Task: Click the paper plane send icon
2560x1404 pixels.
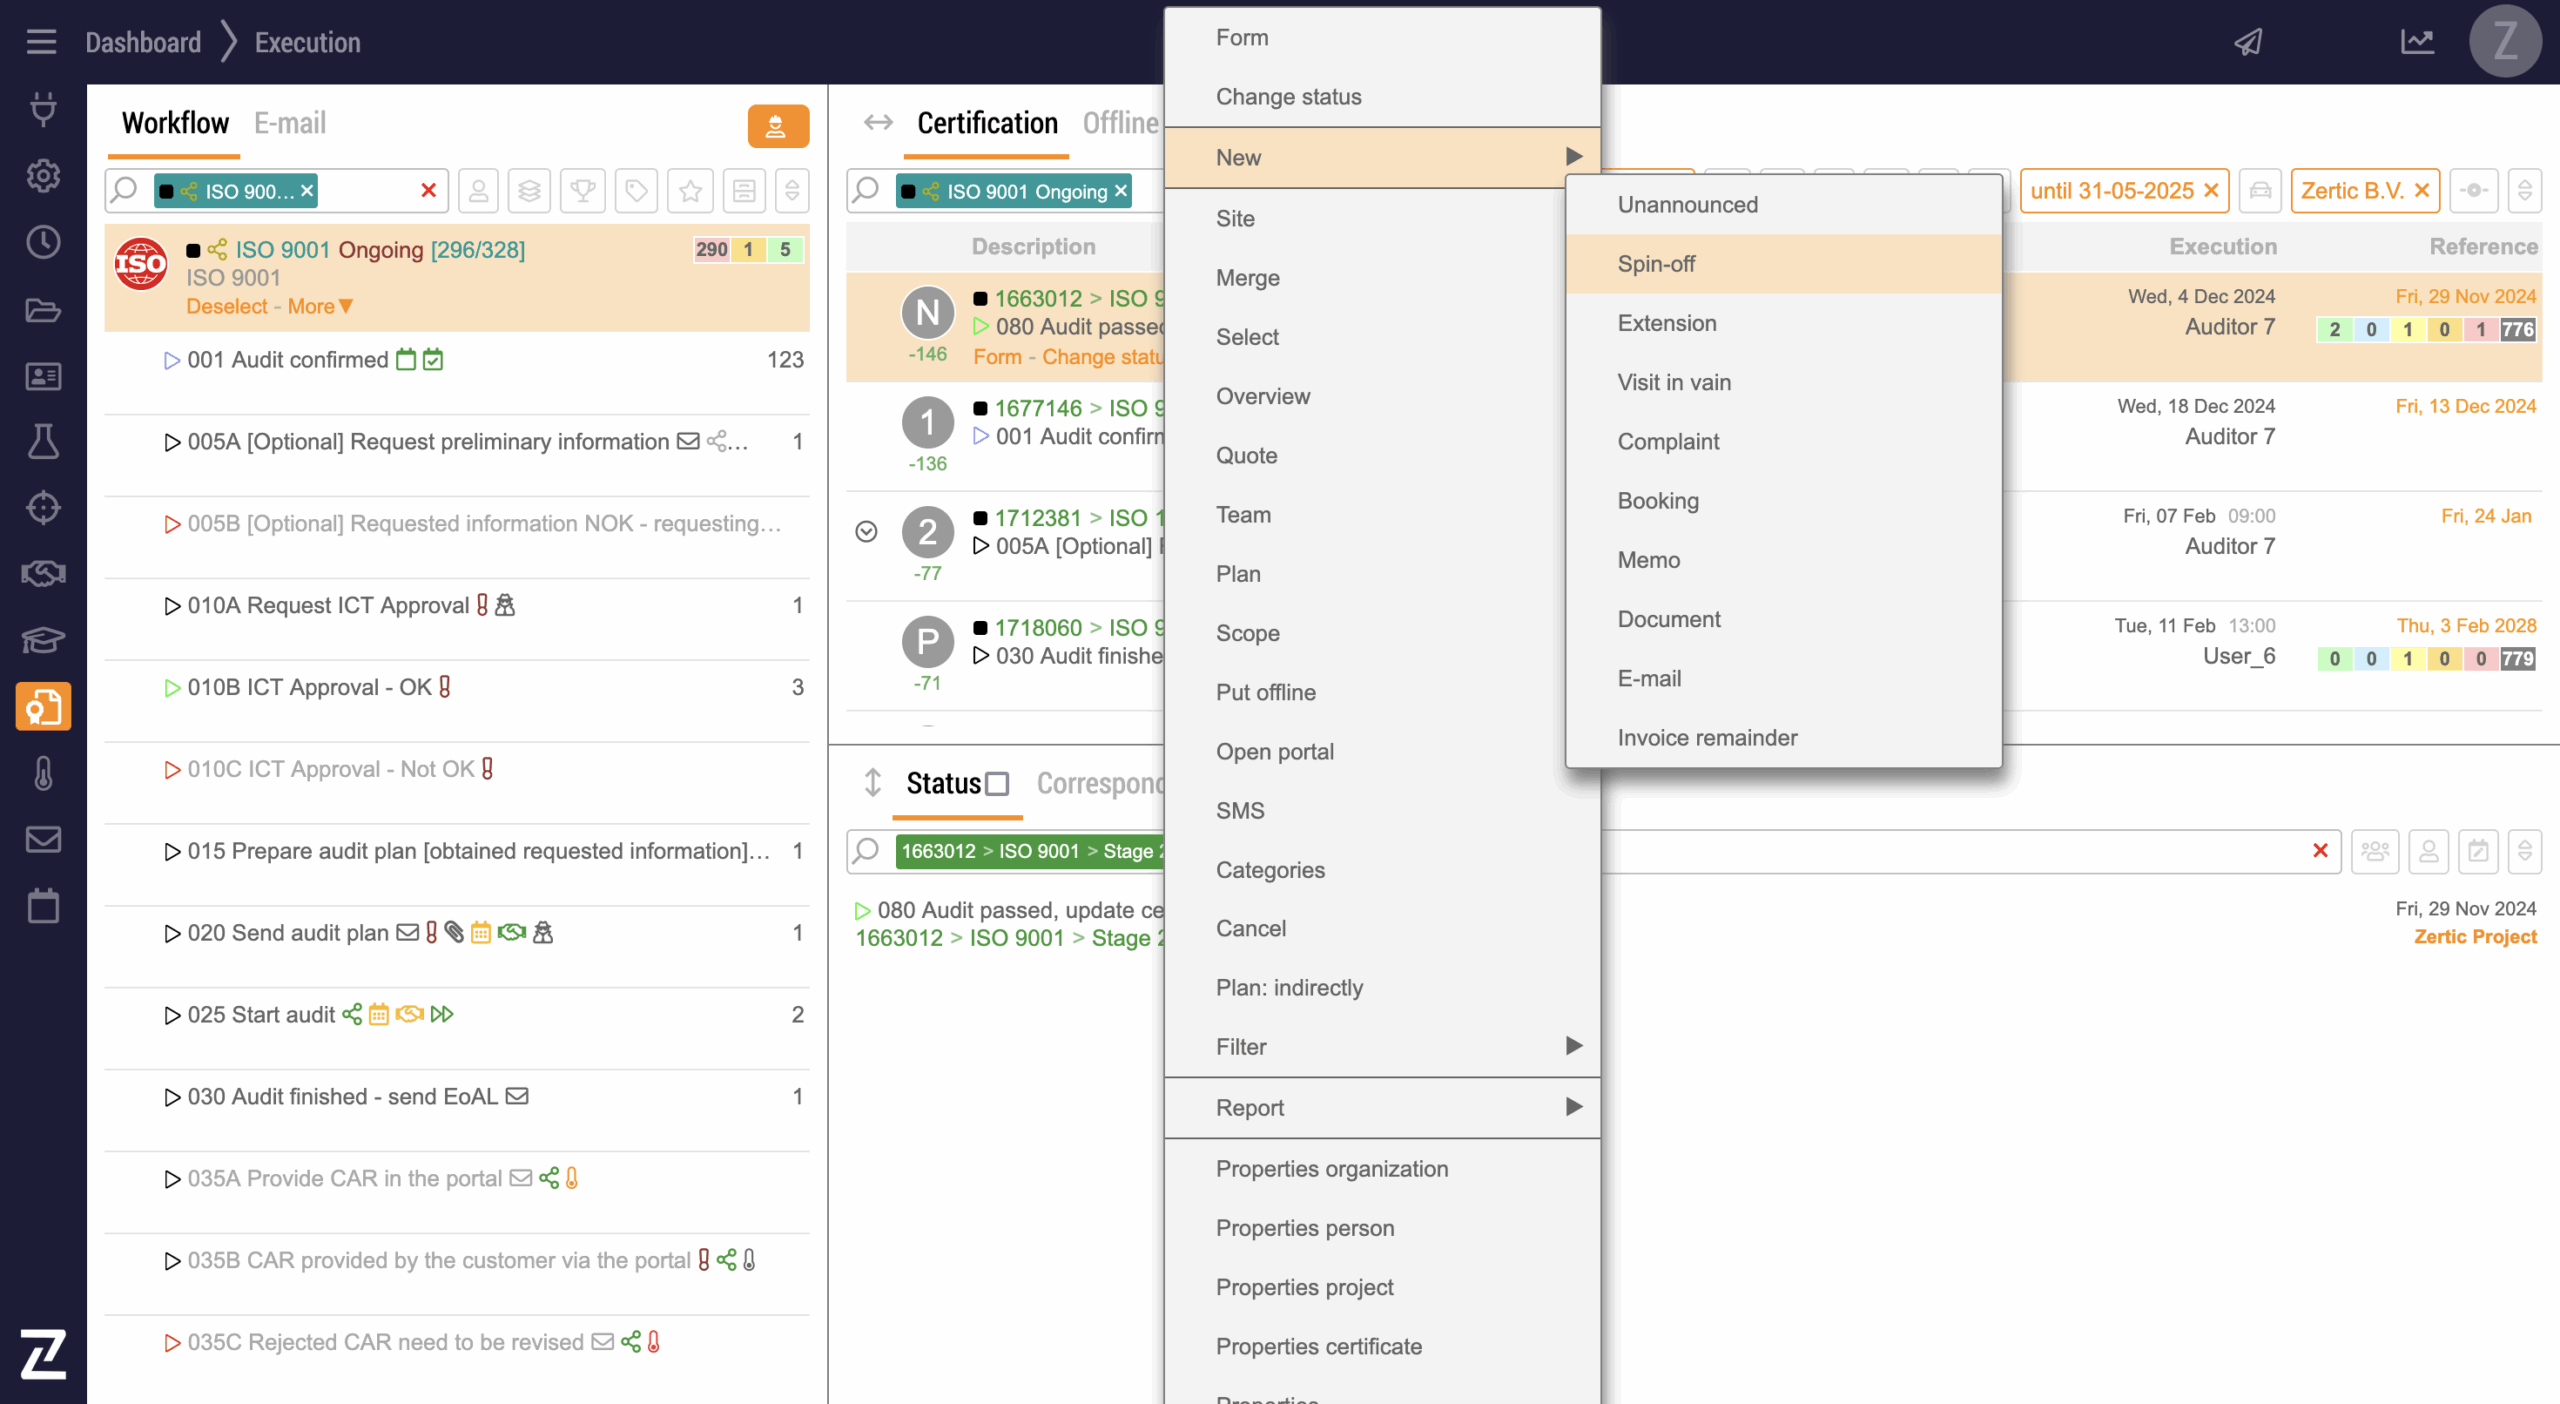Action: tap(2249, 42)
